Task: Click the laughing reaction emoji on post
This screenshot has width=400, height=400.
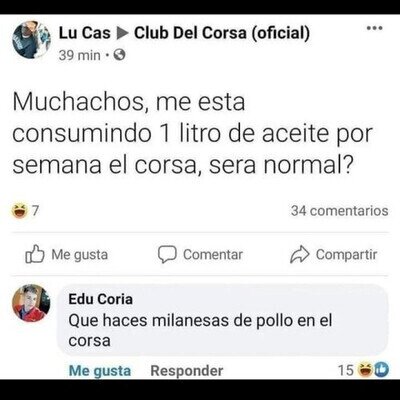Action: [x=19, y=211]
